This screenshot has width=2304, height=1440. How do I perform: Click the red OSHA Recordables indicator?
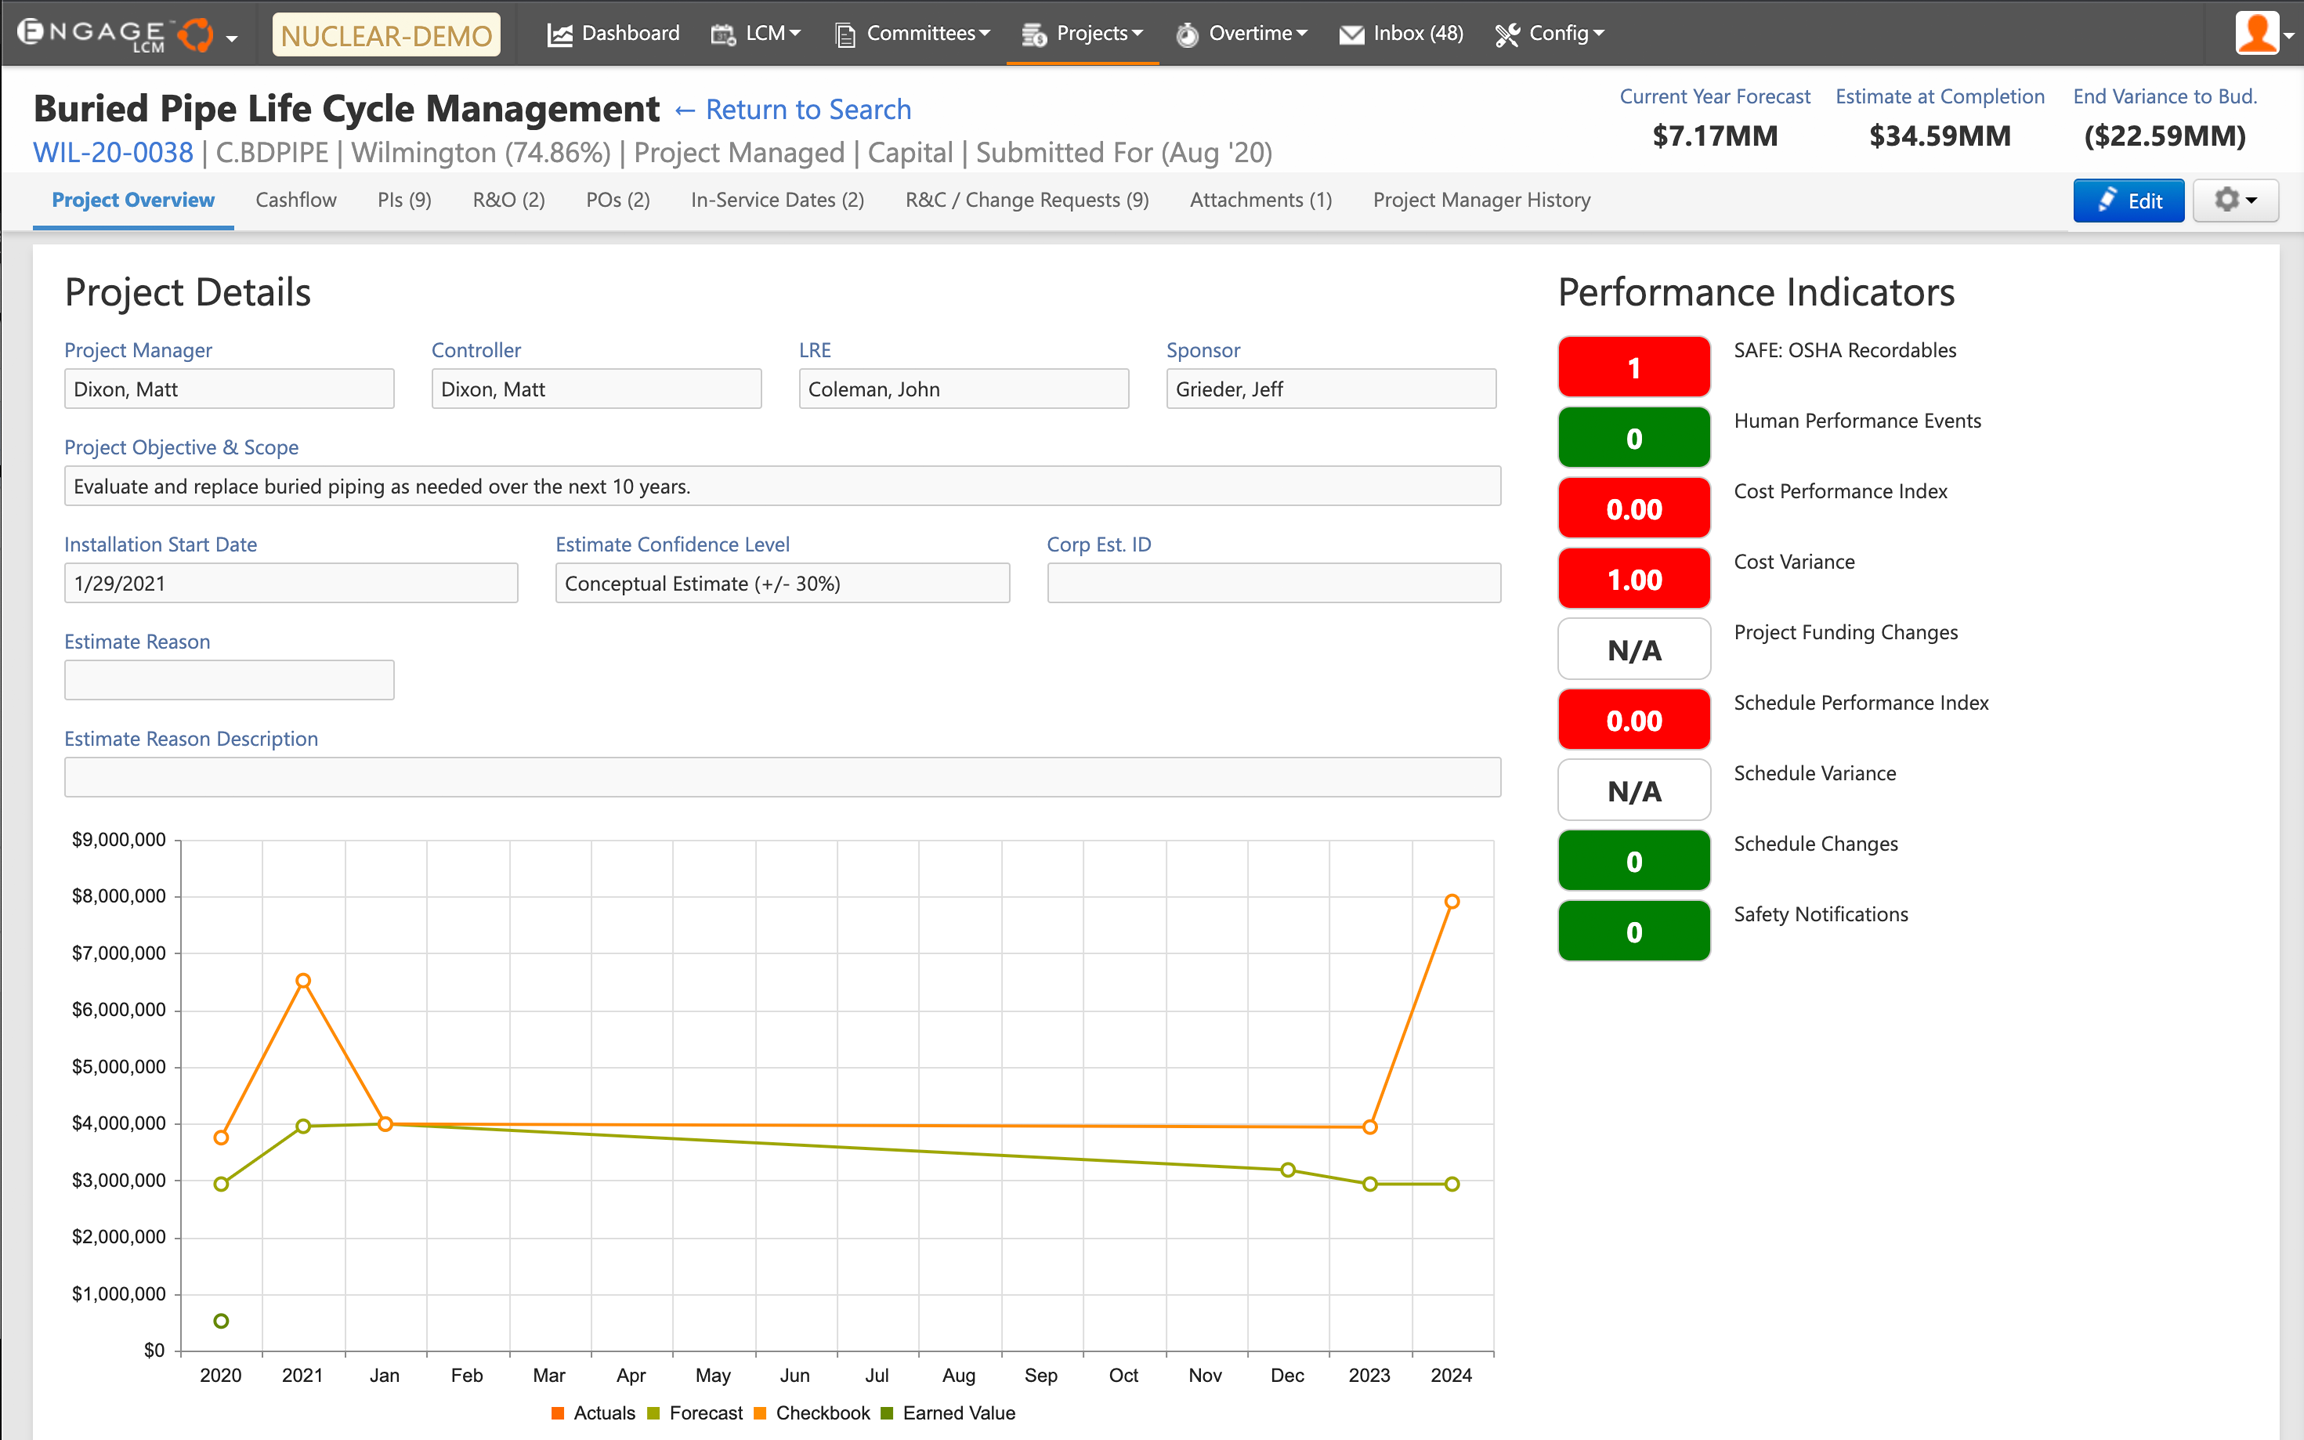pos(1633,367)
